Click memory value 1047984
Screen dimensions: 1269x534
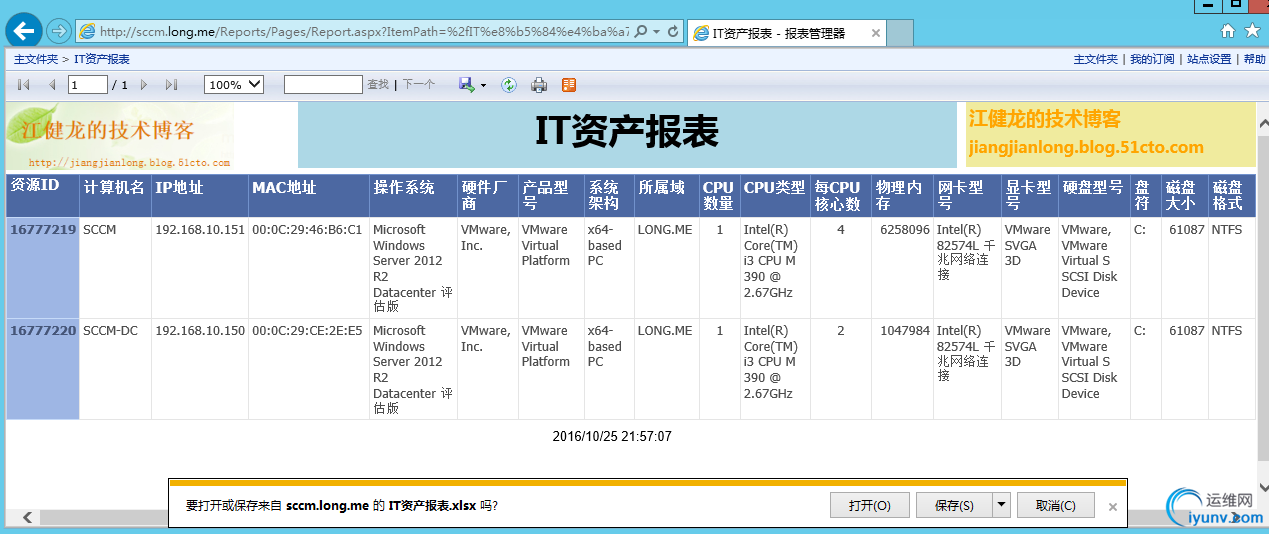(904, 331)
